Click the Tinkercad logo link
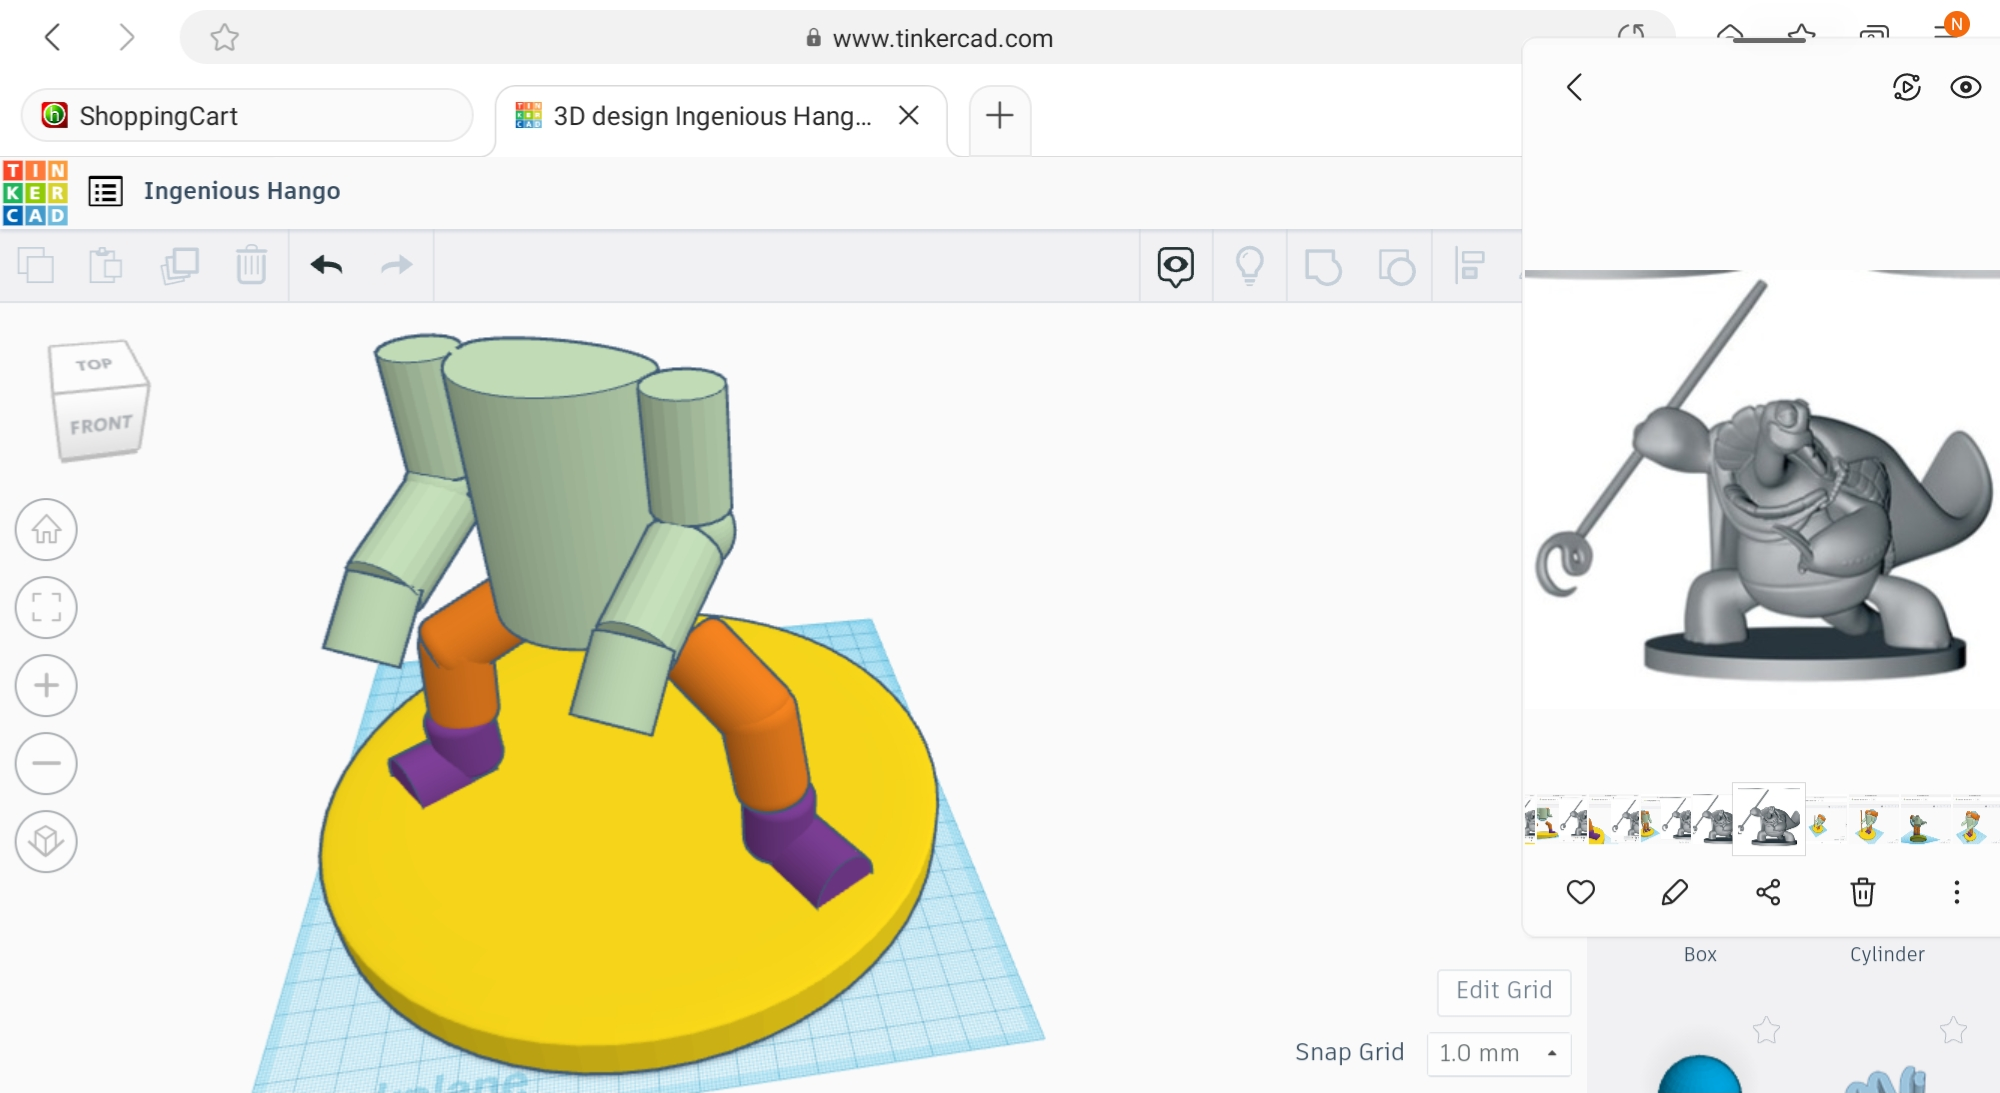2000x1093 pixels. pos(35,192)
